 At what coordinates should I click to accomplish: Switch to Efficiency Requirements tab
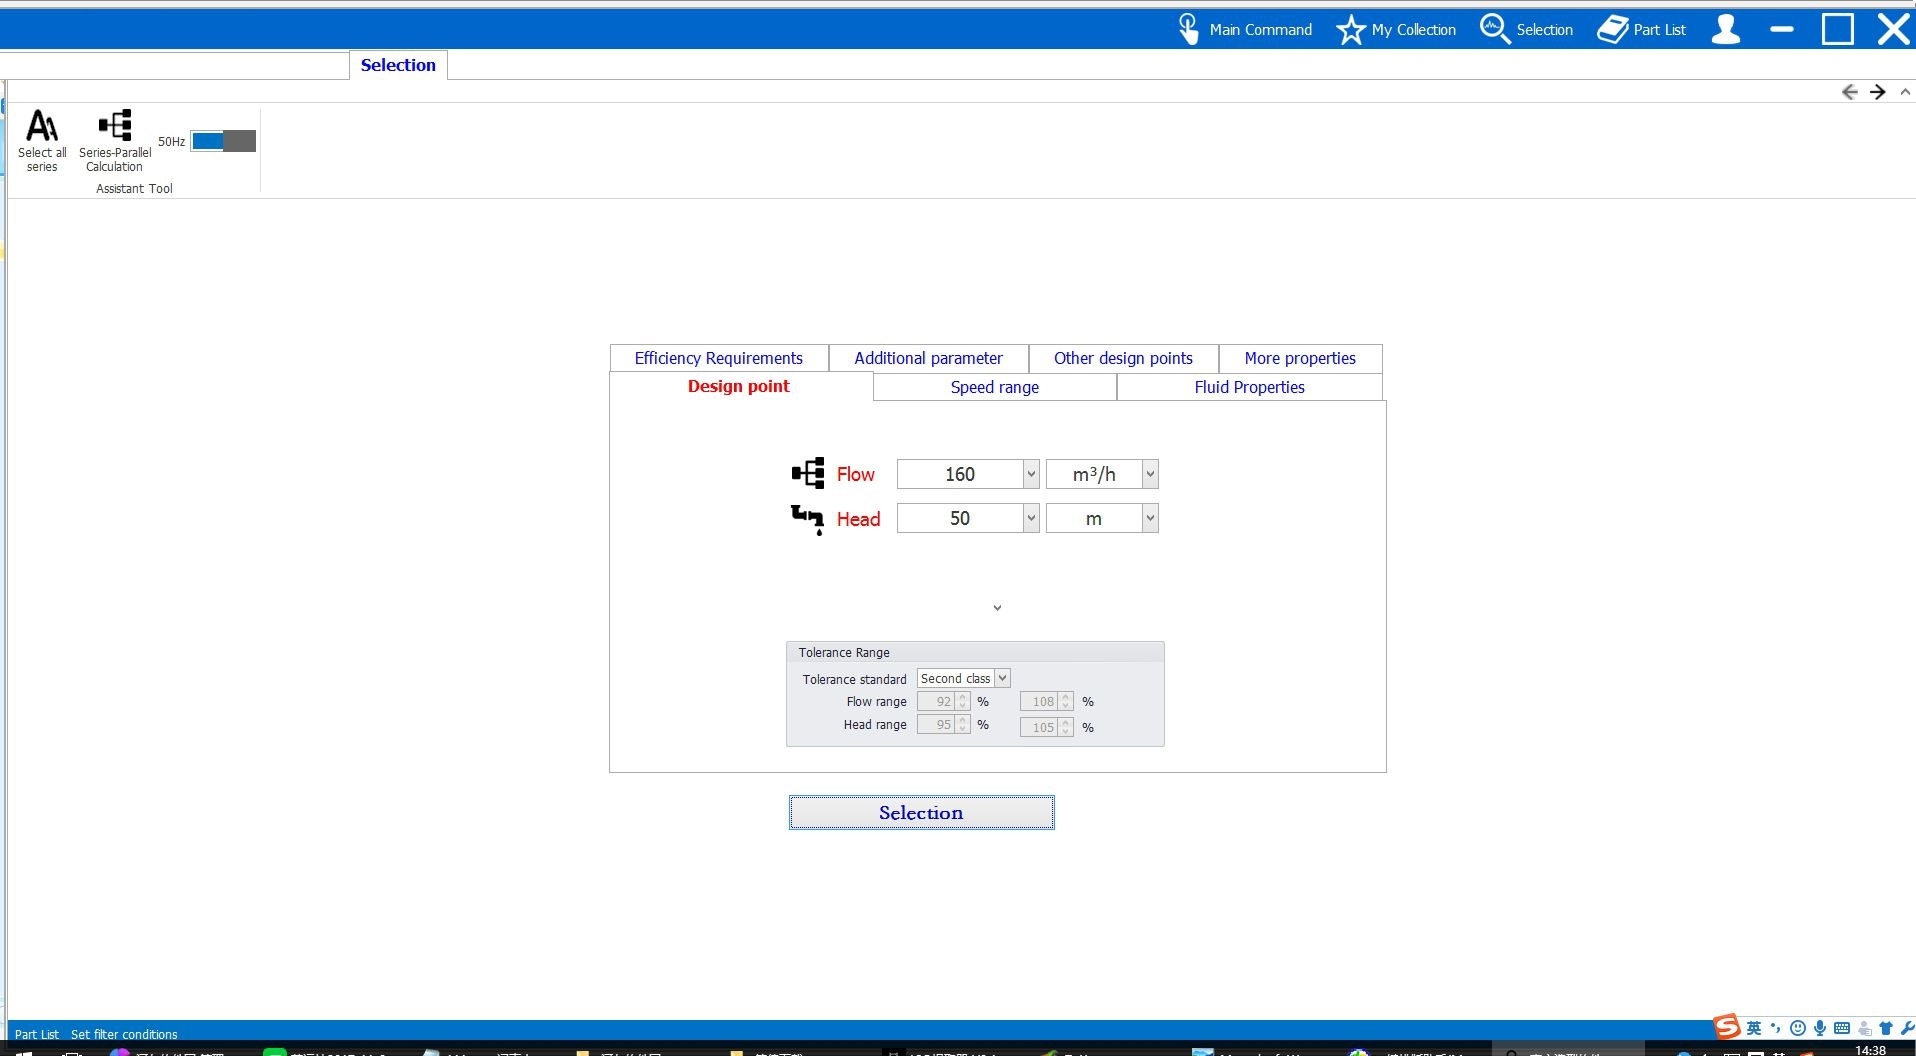tap(718, 358)
